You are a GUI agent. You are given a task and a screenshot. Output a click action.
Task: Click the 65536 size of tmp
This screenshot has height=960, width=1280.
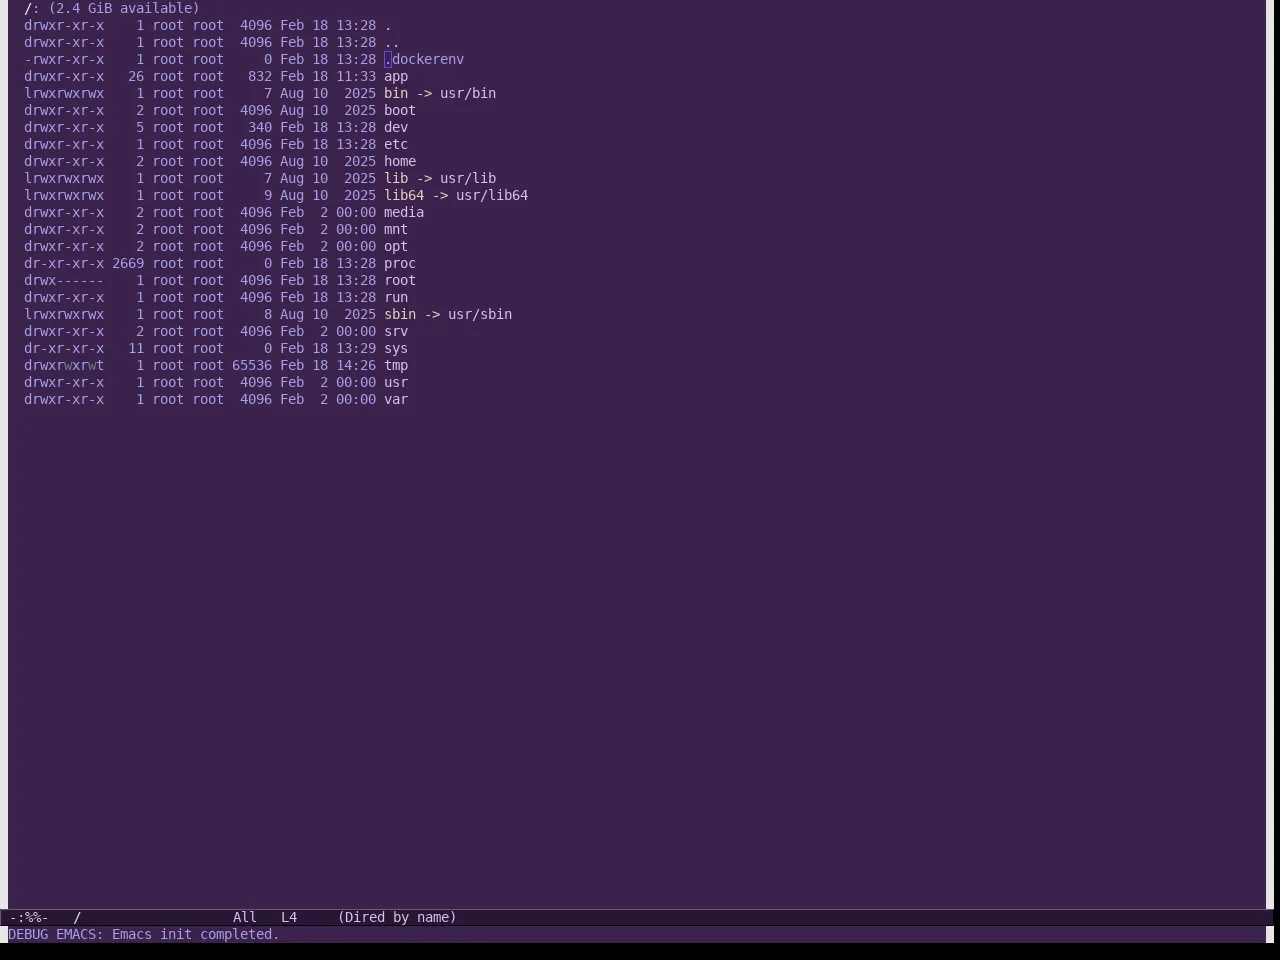[252, 365]
